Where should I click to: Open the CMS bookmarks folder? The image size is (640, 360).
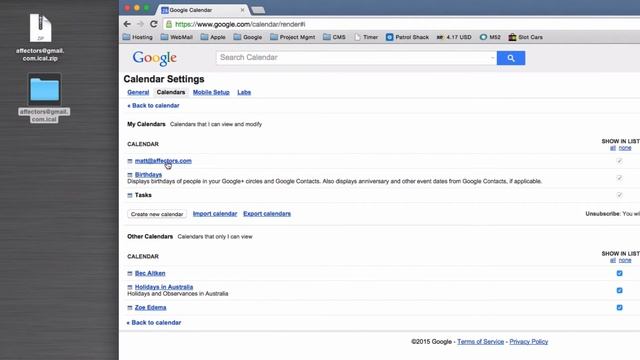point(334,37)
